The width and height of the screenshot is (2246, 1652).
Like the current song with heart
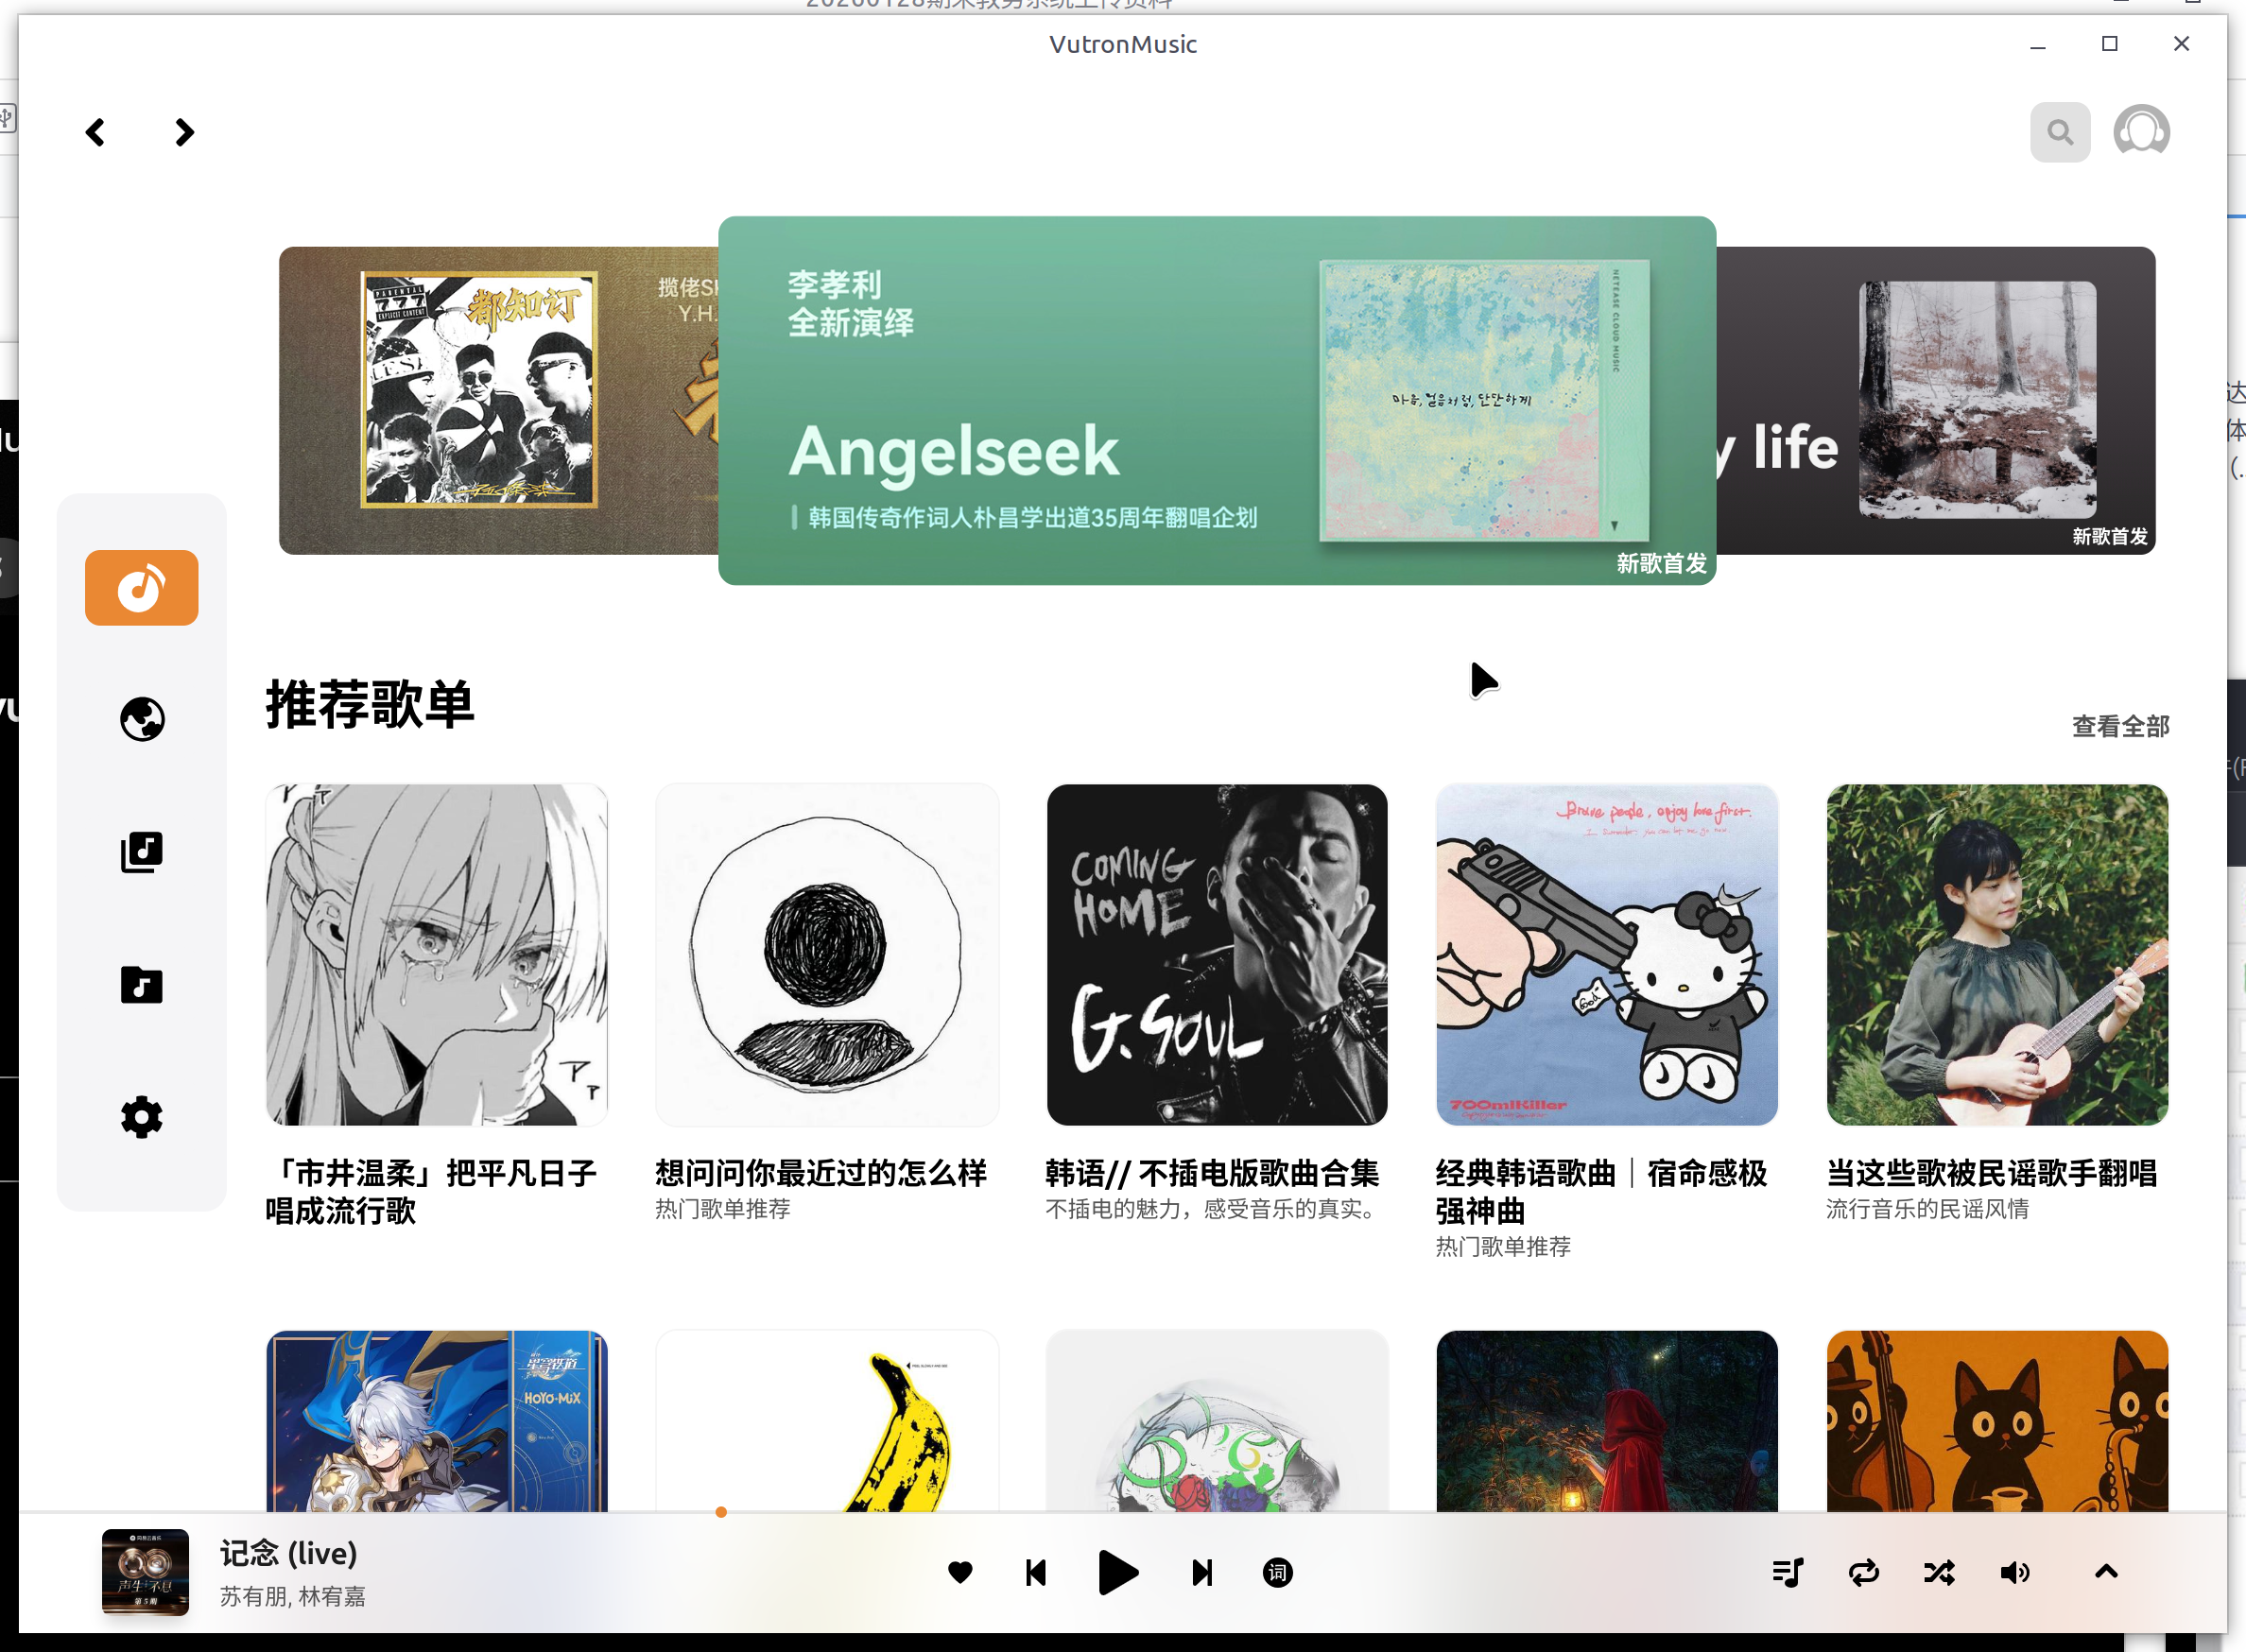pos(960,1573)
